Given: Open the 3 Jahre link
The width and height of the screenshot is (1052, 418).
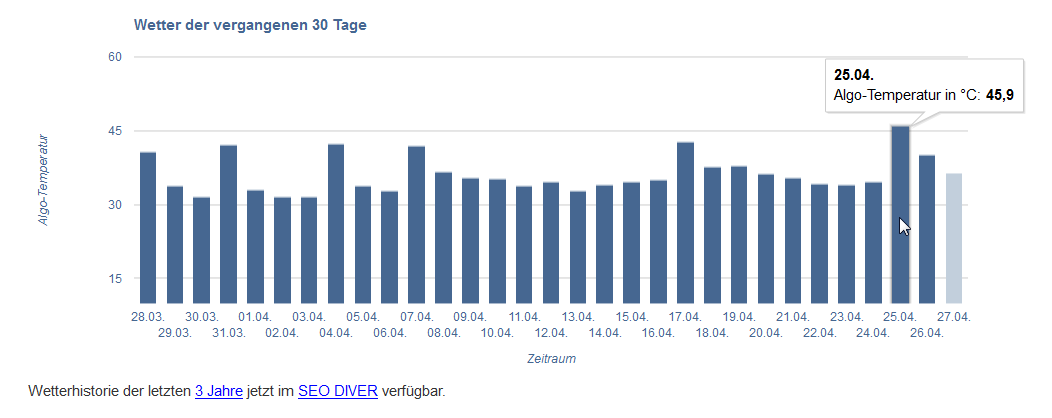Looking at the screenshot, I should (218, 391).
